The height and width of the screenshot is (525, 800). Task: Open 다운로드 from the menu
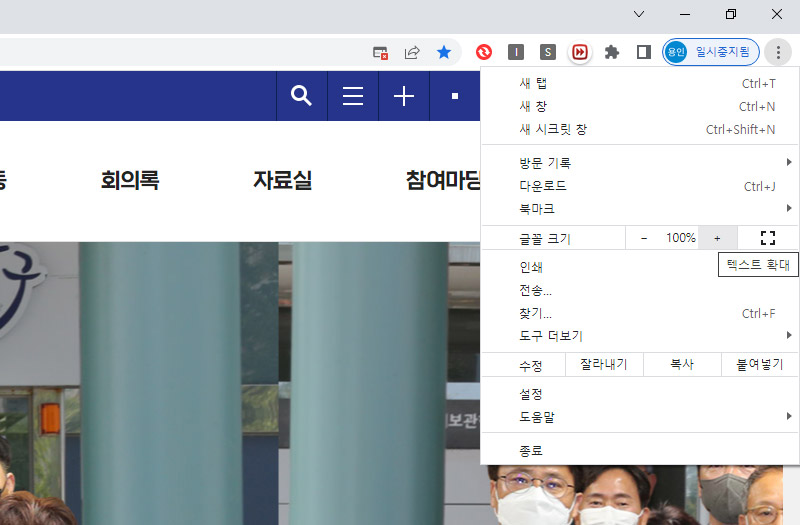point(640,186)
